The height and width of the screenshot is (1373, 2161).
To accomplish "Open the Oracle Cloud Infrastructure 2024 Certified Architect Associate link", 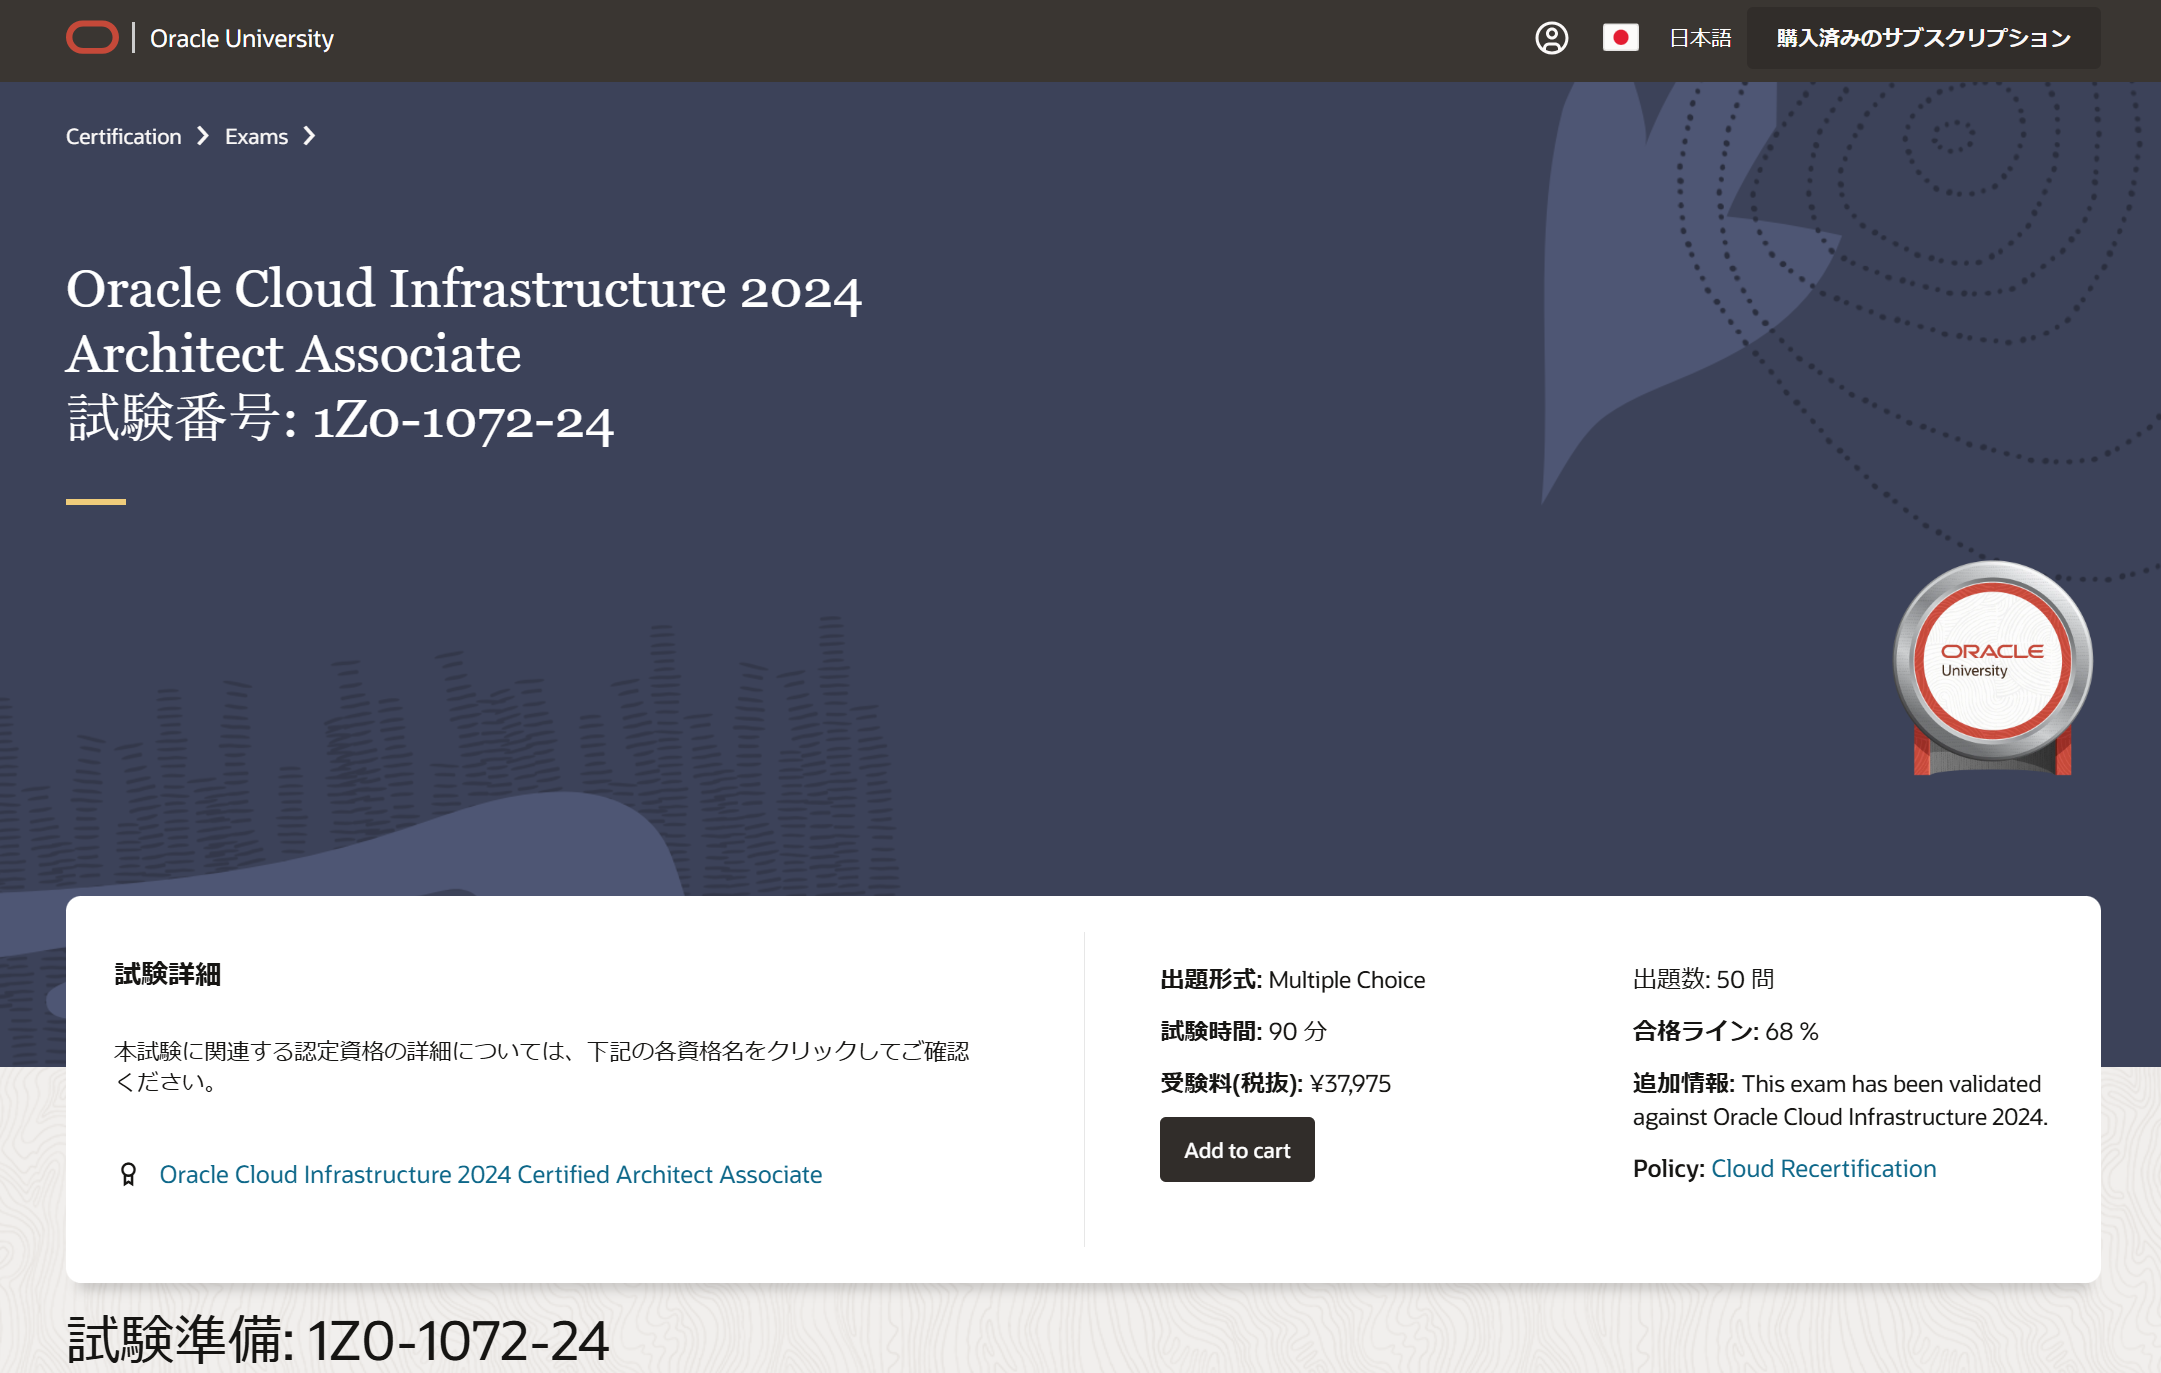I will click(x=491, y=1174).
